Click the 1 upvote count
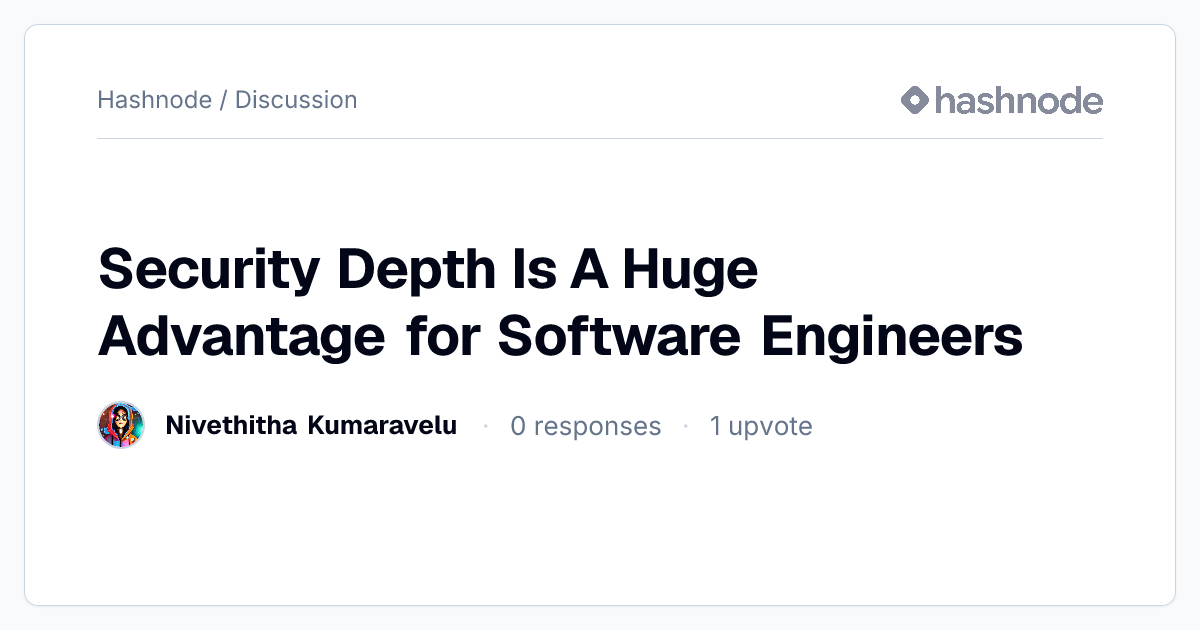 pyautogui.click(x=761, y=427)
